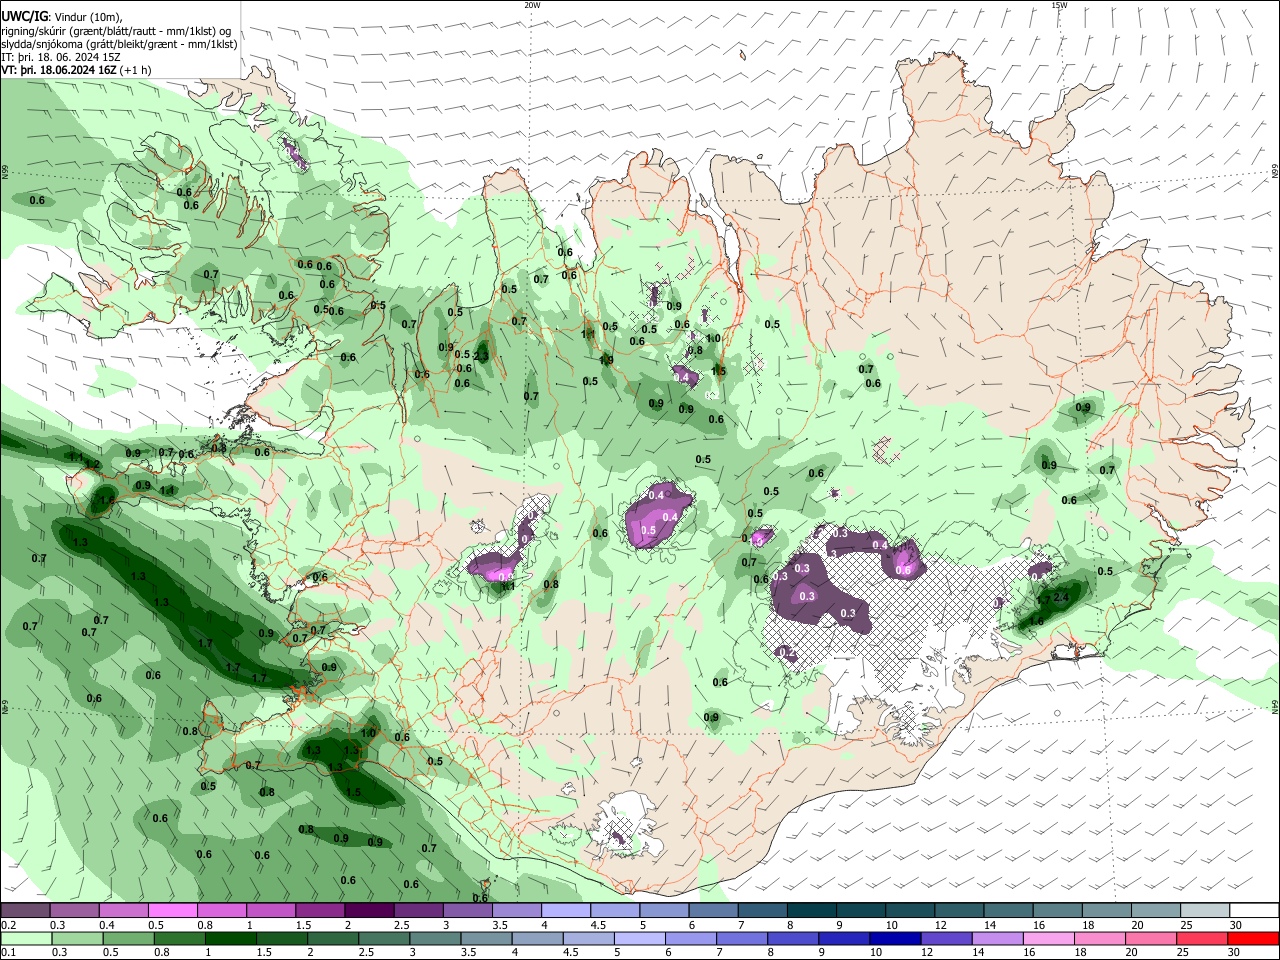Click the '20W' longitude label

coord(533,5)
